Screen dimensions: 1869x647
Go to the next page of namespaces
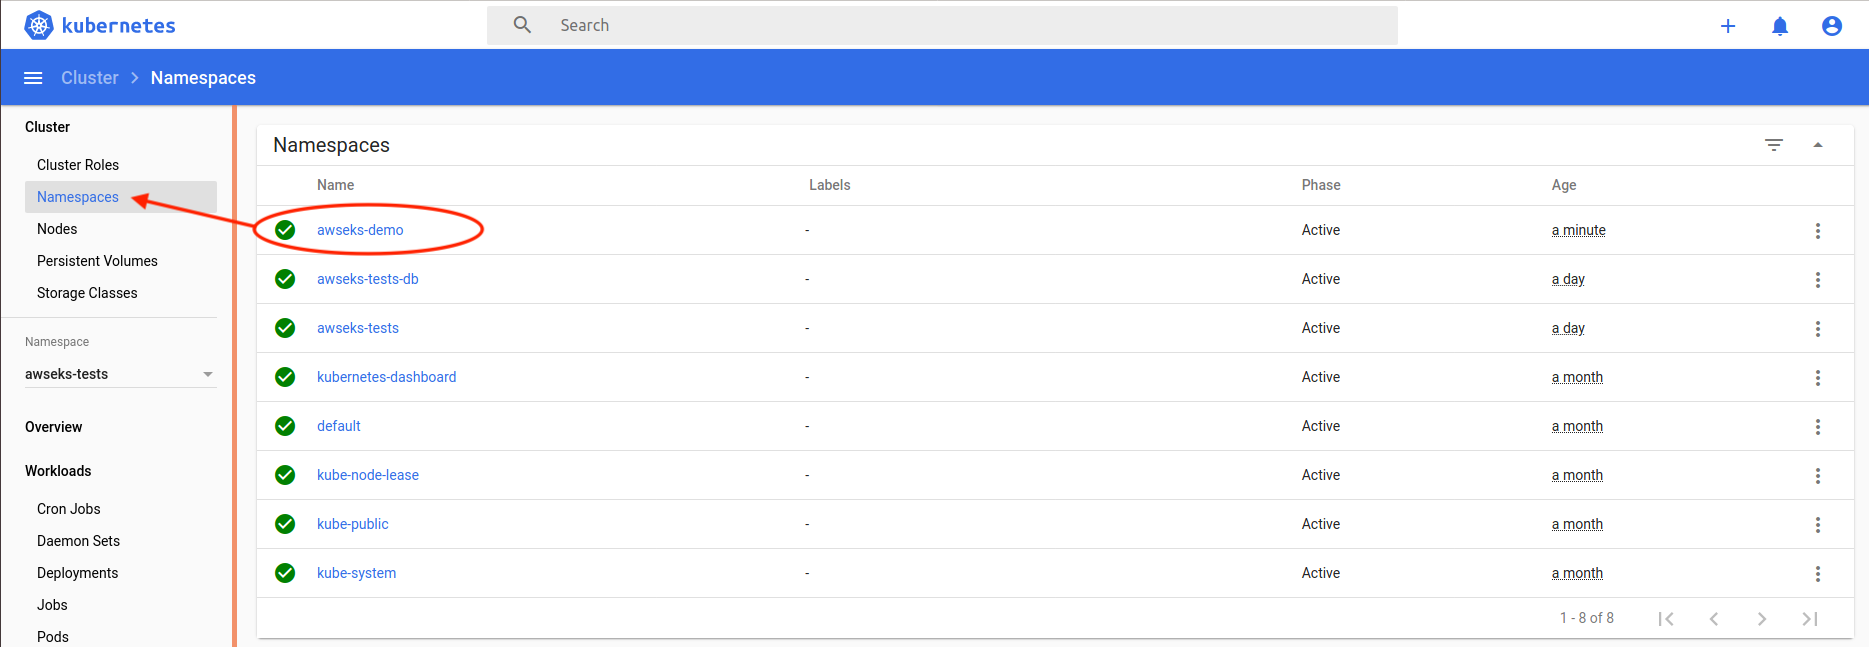click(x=1762, y=619)
